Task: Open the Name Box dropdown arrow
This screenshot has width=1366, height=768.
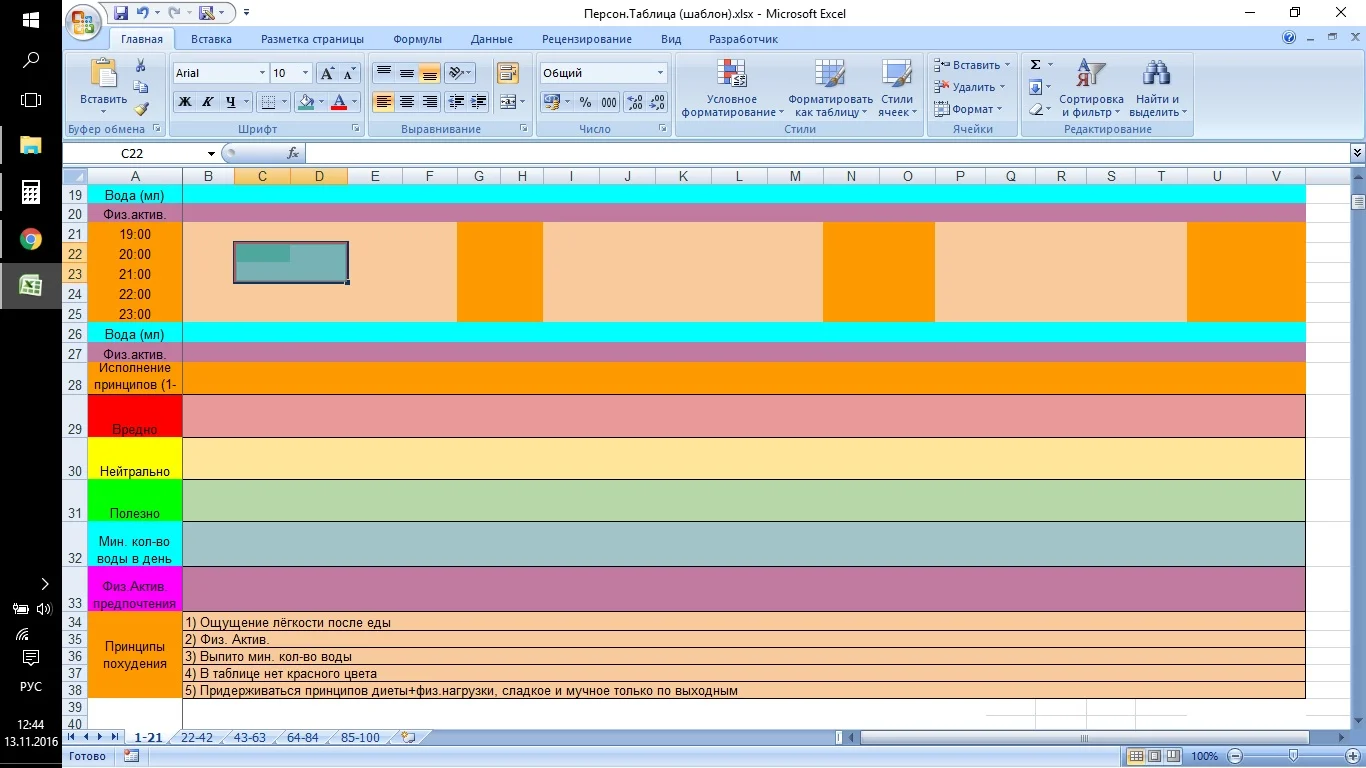Action: click(211, 154)
